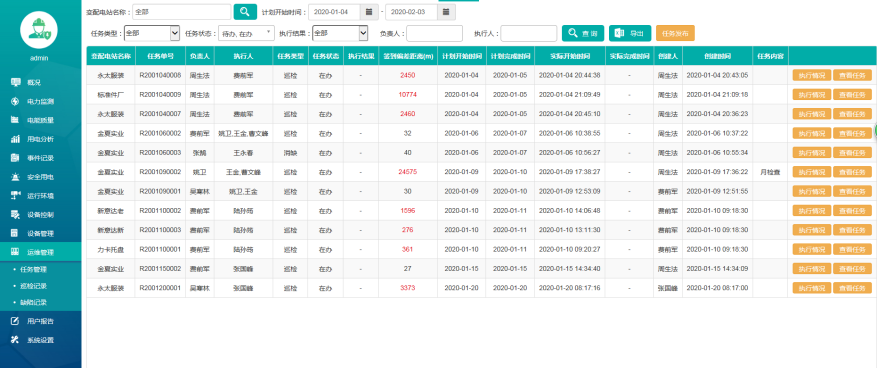Click 执行情况 for task R2001200001
Screen dimensions: 877x368
point(812,288)
